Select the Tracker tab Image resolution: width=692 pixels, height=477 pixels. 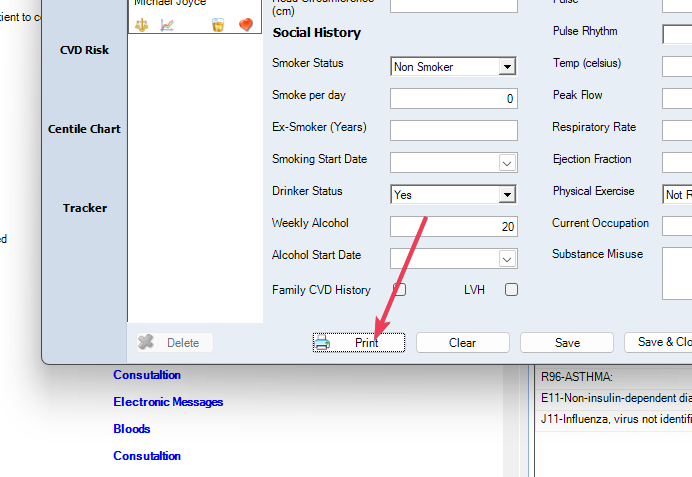(84, 208)
